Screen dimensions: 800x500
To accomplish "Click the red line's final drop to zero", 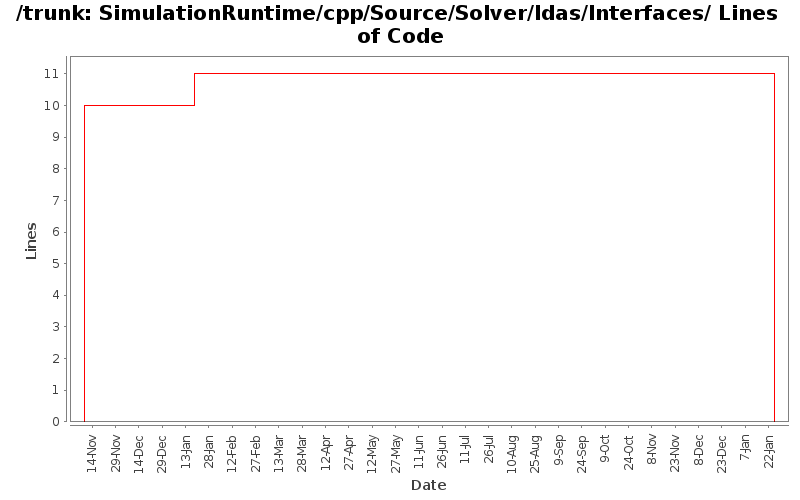I will [x=774, y=248].
